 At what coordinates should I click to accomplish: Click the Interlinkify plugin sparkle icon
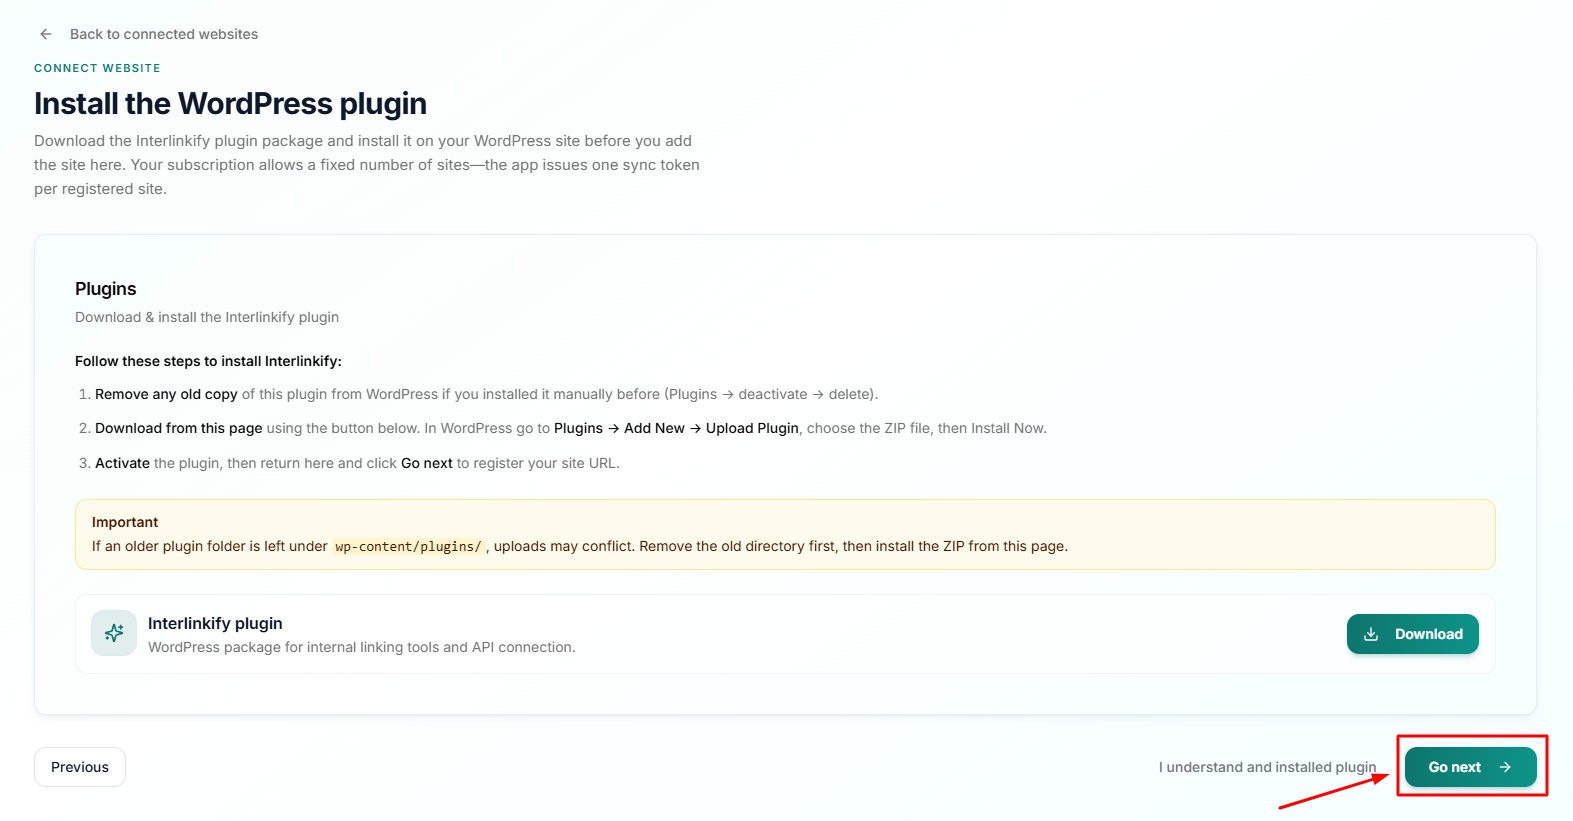coord(114,633)
